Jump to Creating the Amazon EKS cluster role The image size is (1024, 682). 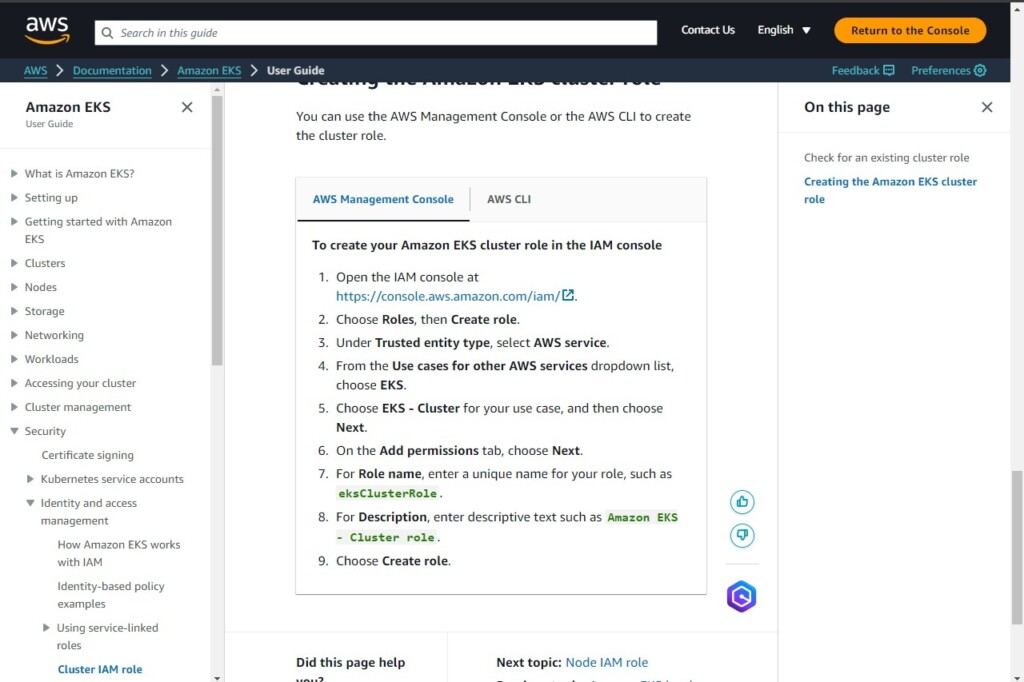pos(890,190)
